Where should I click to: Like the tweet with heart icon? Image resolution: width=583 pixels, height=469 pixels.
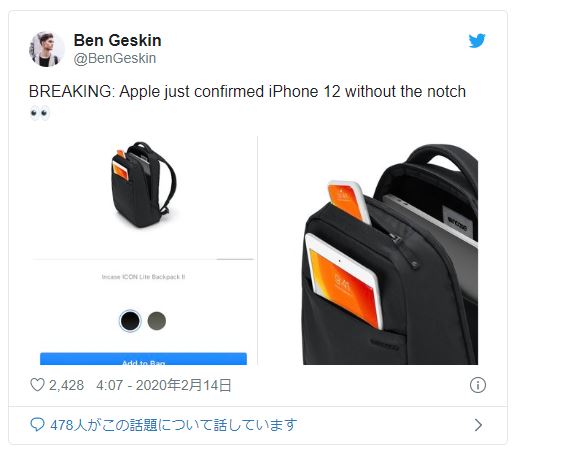(x=37, y=385)
